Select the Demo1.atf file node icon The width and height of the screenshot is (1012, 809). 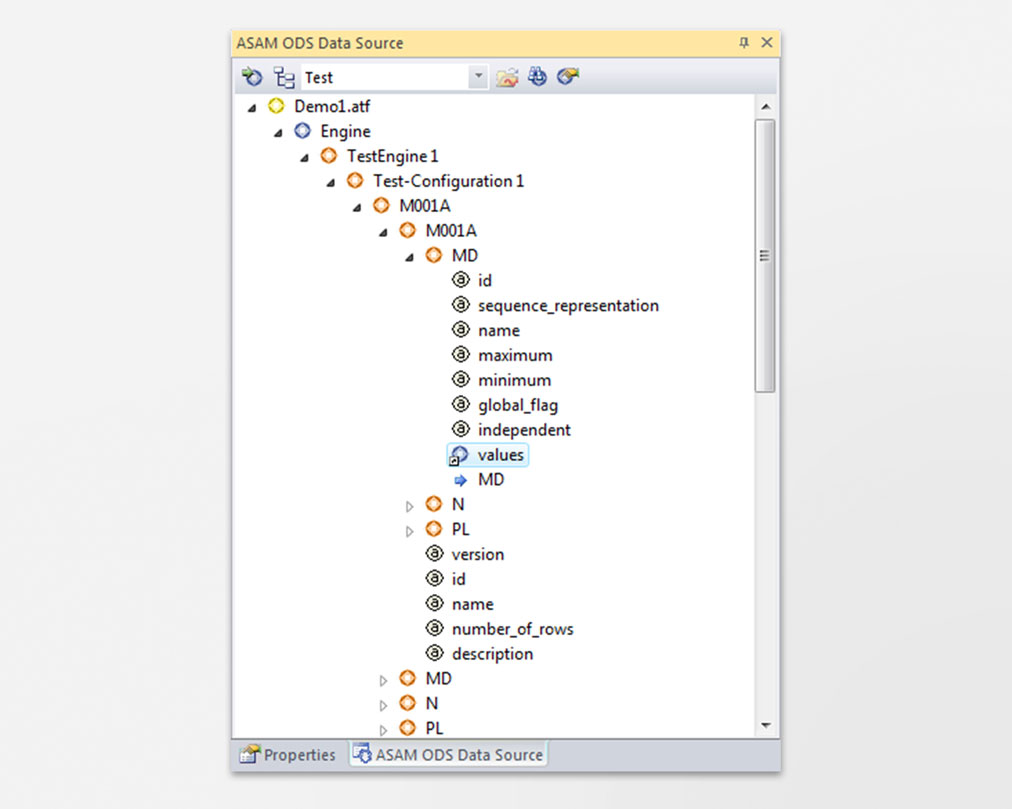pos(276,105)
